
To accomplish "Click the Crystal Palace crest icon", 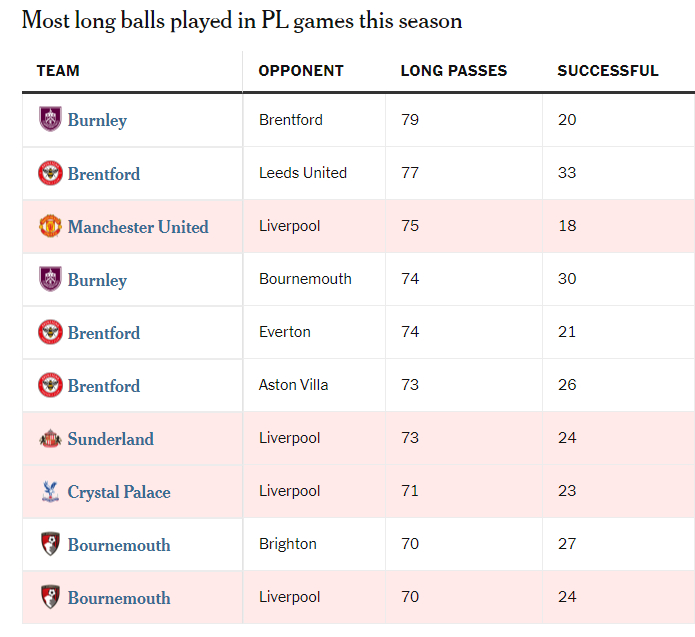I will (50, 491).
